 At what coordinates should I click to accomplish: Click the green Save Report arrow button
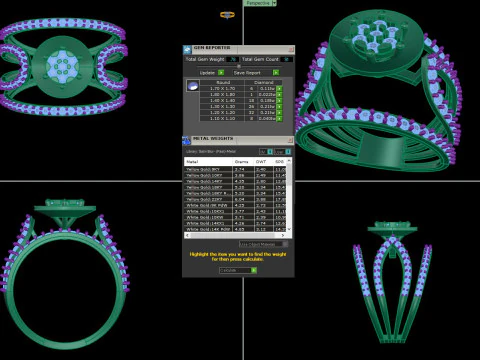[x=276, y=72]
